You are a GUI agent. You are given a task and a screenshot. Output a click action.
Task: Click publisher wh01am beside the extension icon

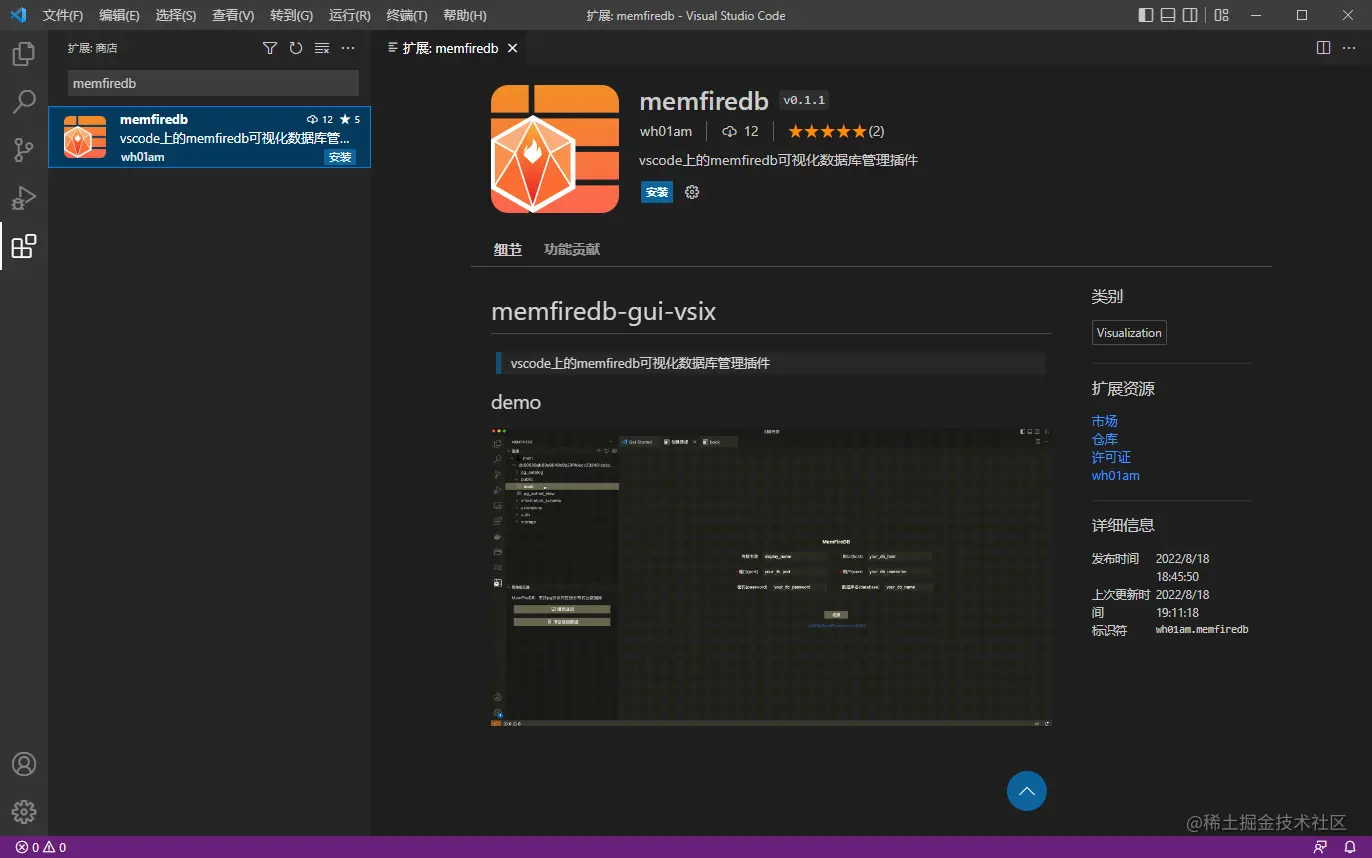pos(666,131)
